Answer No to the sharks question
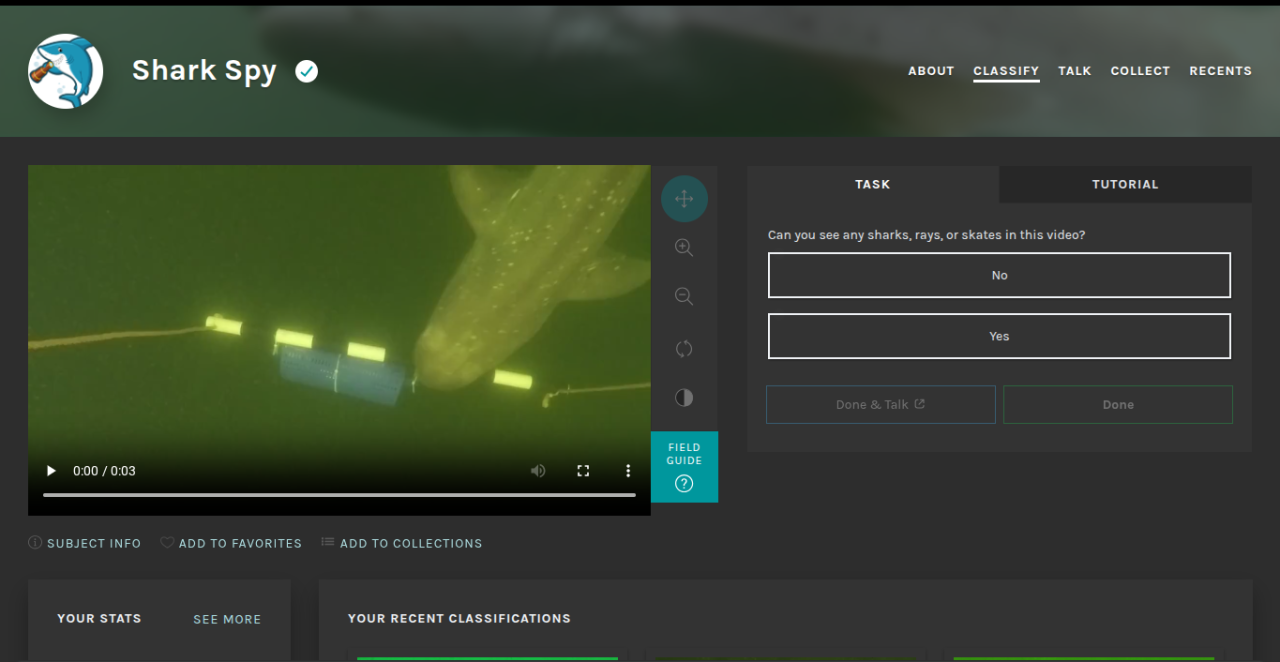This screenshot has height=662, width=1280. click(999, 275)
